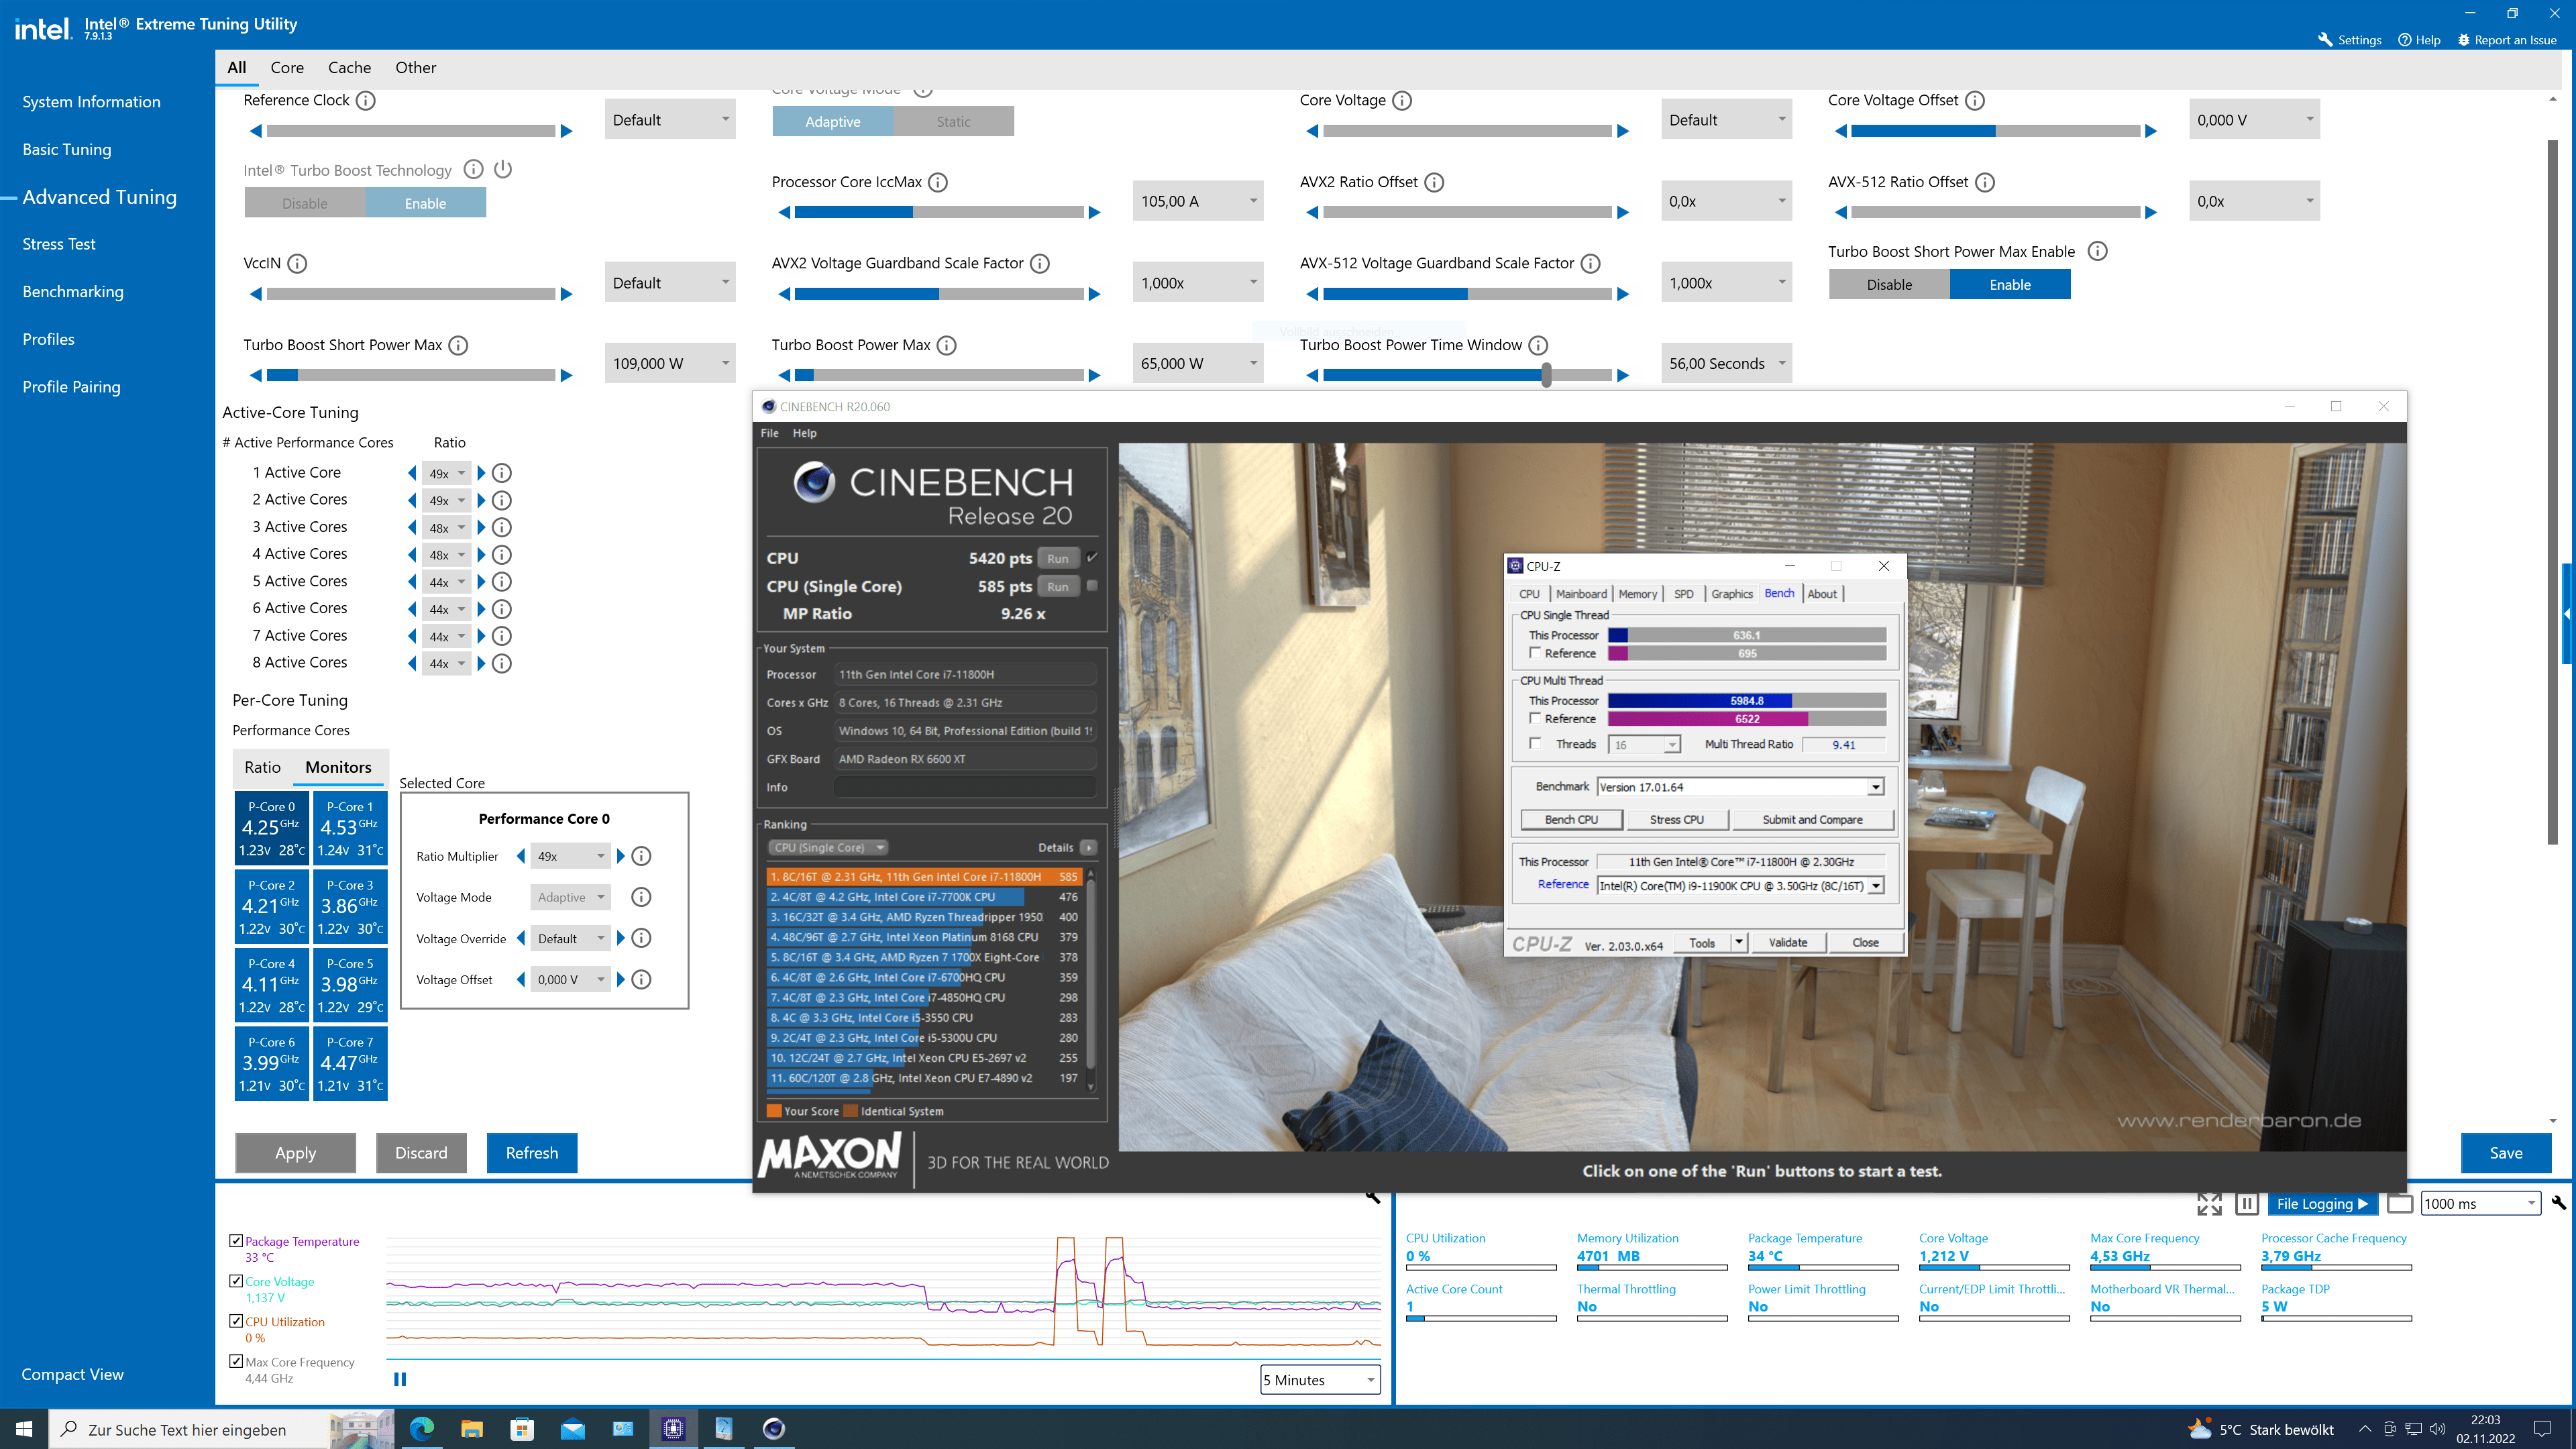
Task: Click the monitor wrench settings icon
Action: coord(2558,1203)
